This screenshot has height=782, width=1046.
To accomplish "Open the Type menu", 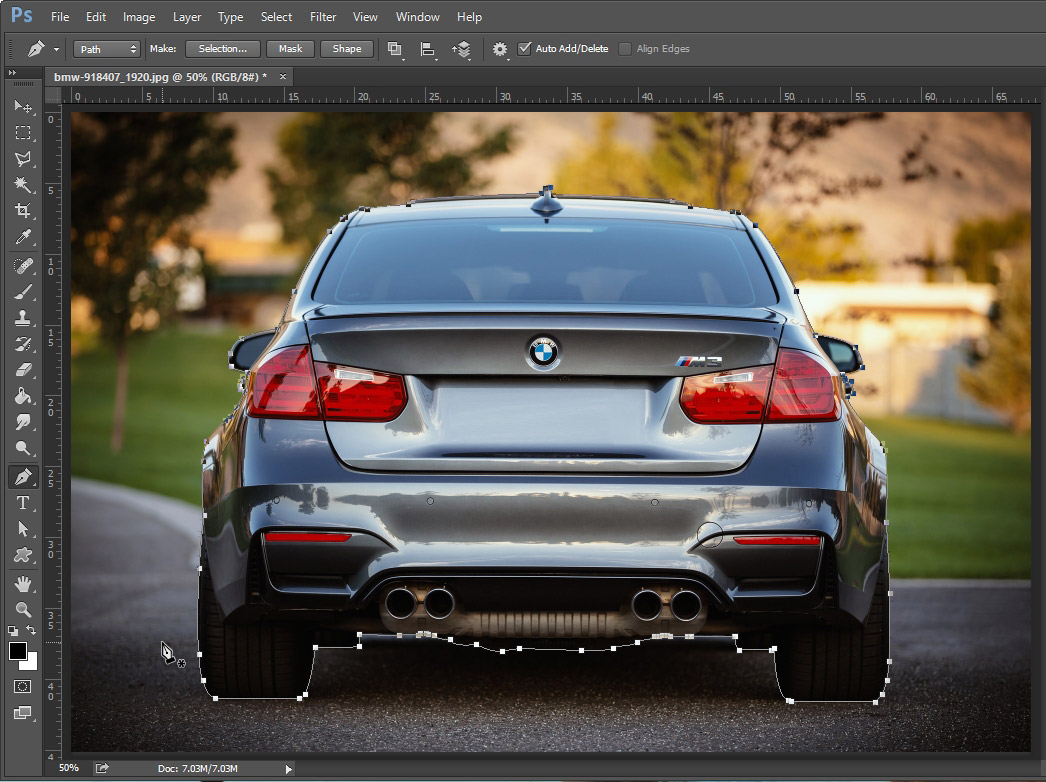I will (x=230, y=17).
